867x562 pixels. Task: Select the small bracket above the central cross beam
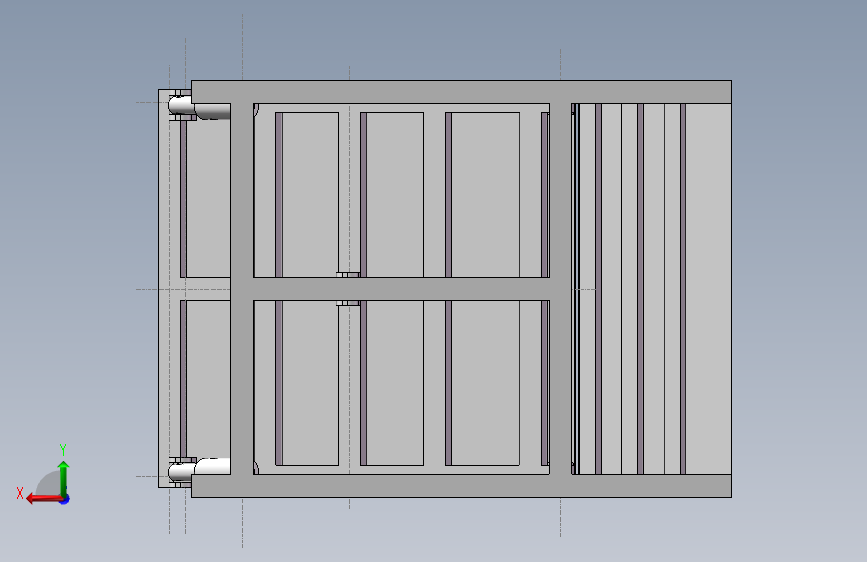point(348,274)
